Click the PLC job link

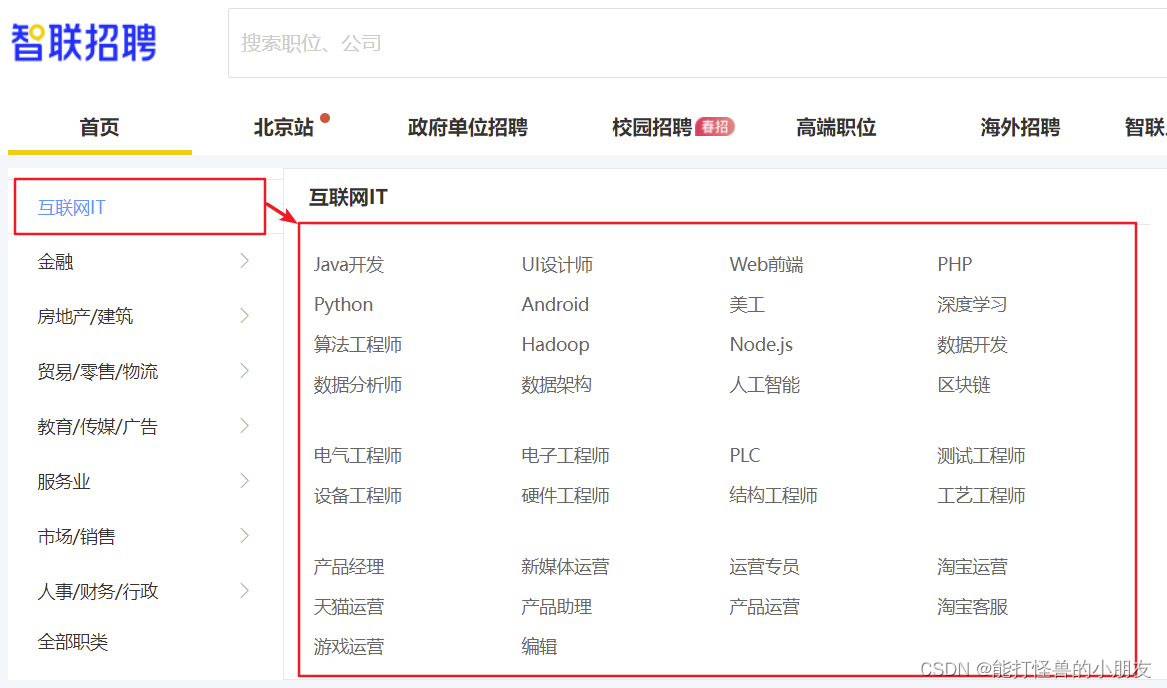(x=745, y=456)
